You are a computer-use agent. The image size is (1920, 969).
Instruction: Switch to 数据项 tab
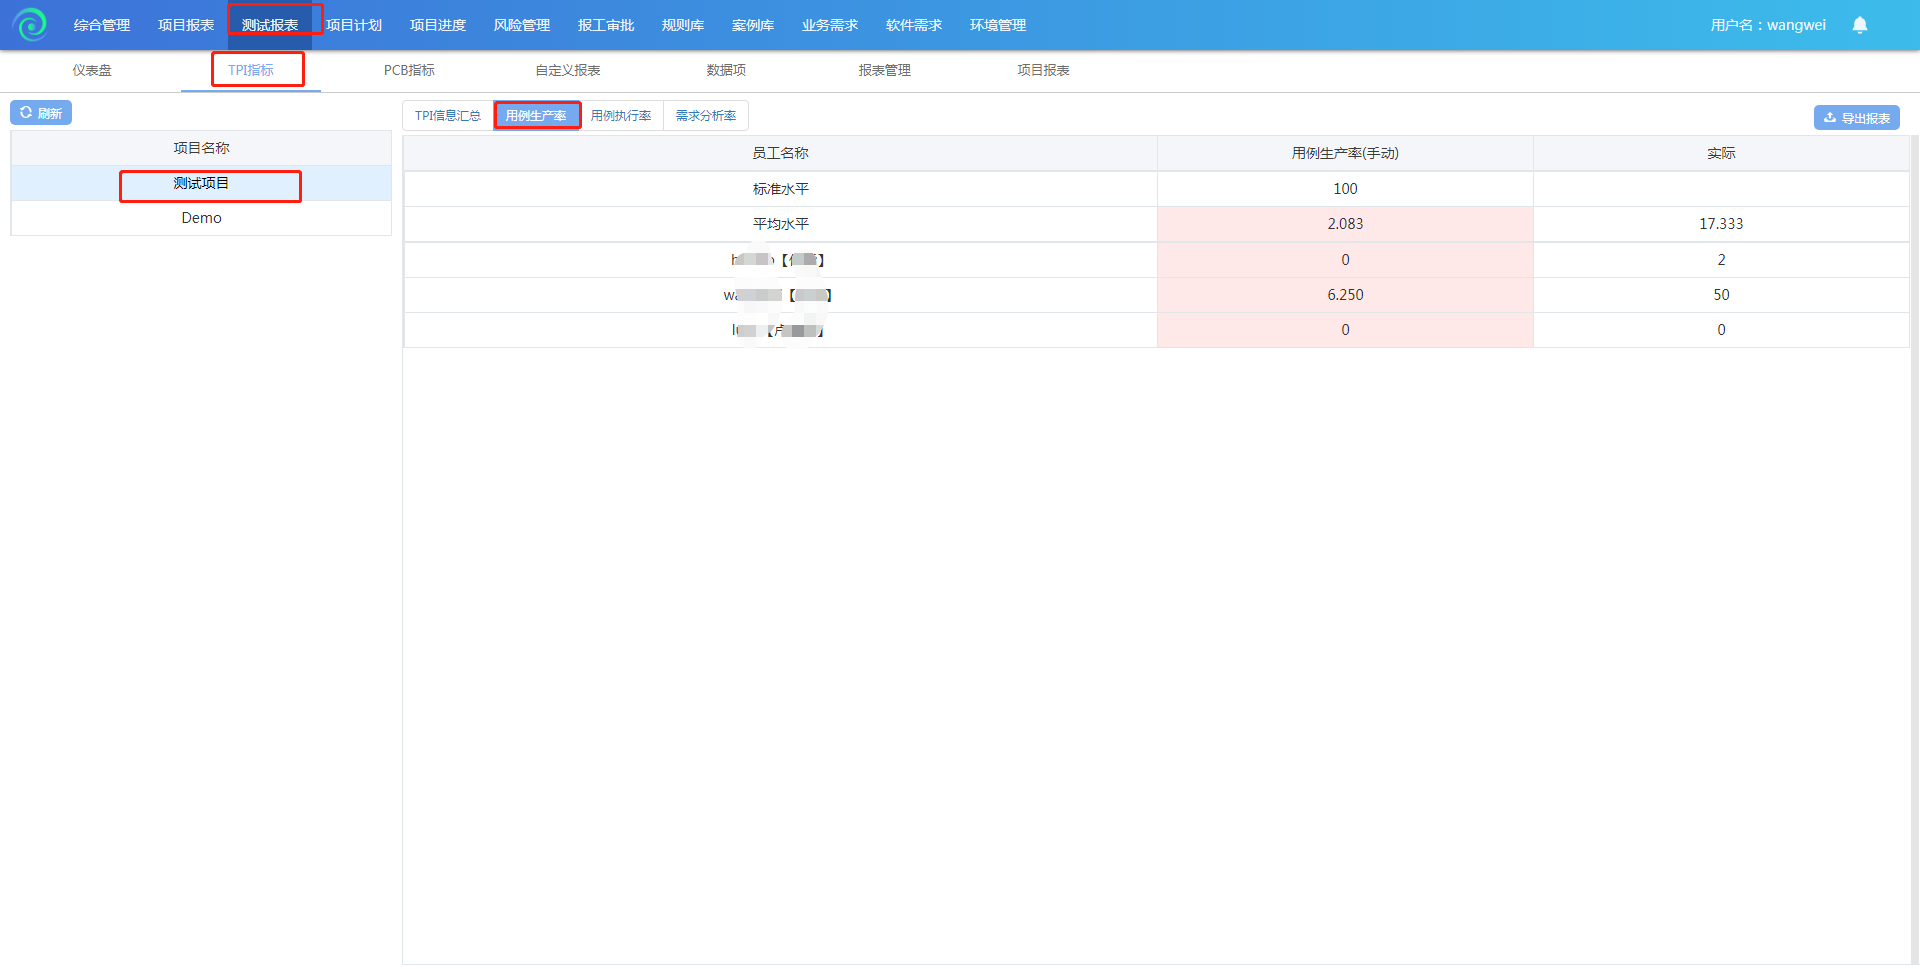coord(726,70)
